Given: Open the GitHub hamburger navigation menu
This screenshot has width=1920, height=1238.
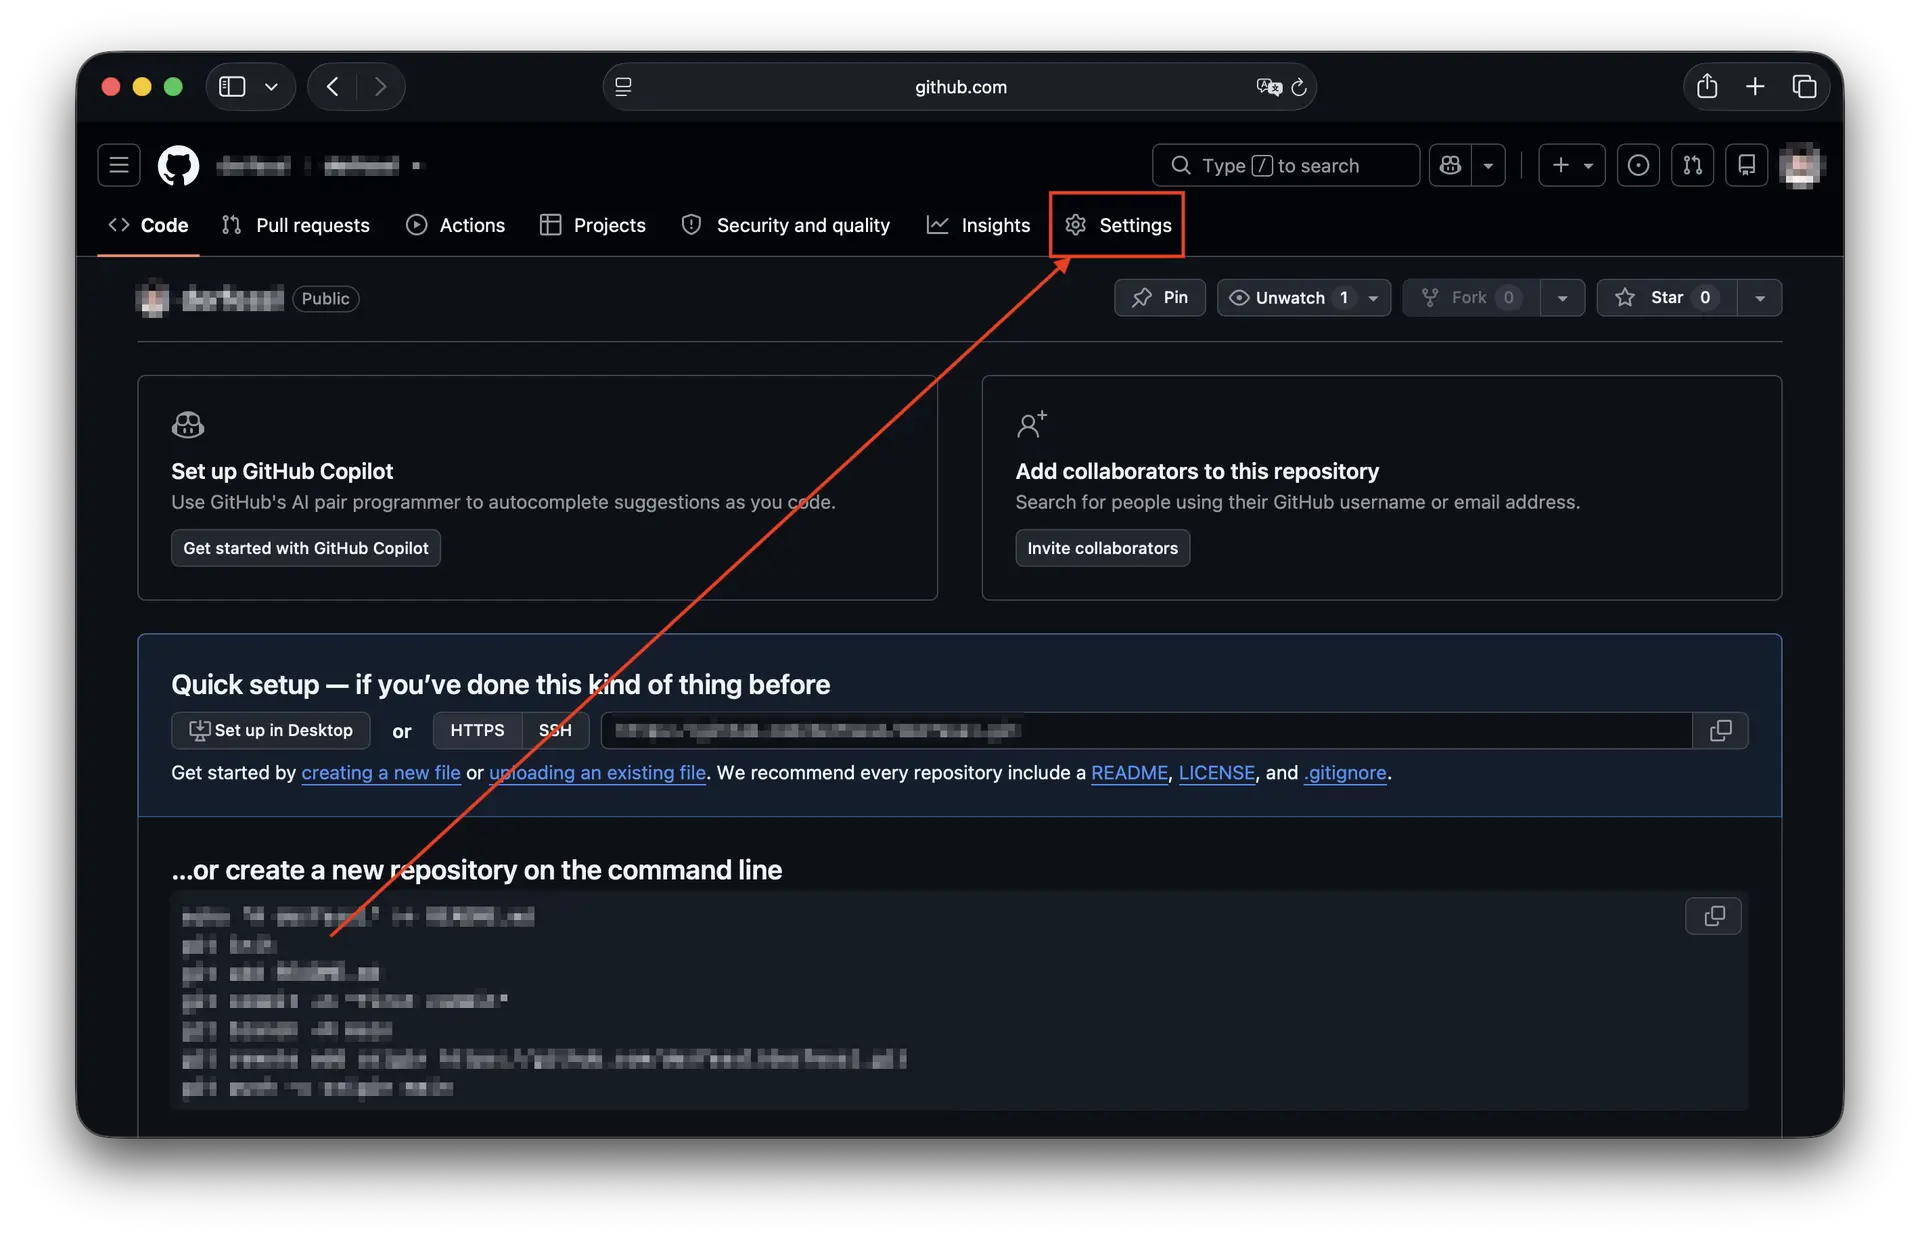Looking at the screenshot, I should (x=119, y=165).
